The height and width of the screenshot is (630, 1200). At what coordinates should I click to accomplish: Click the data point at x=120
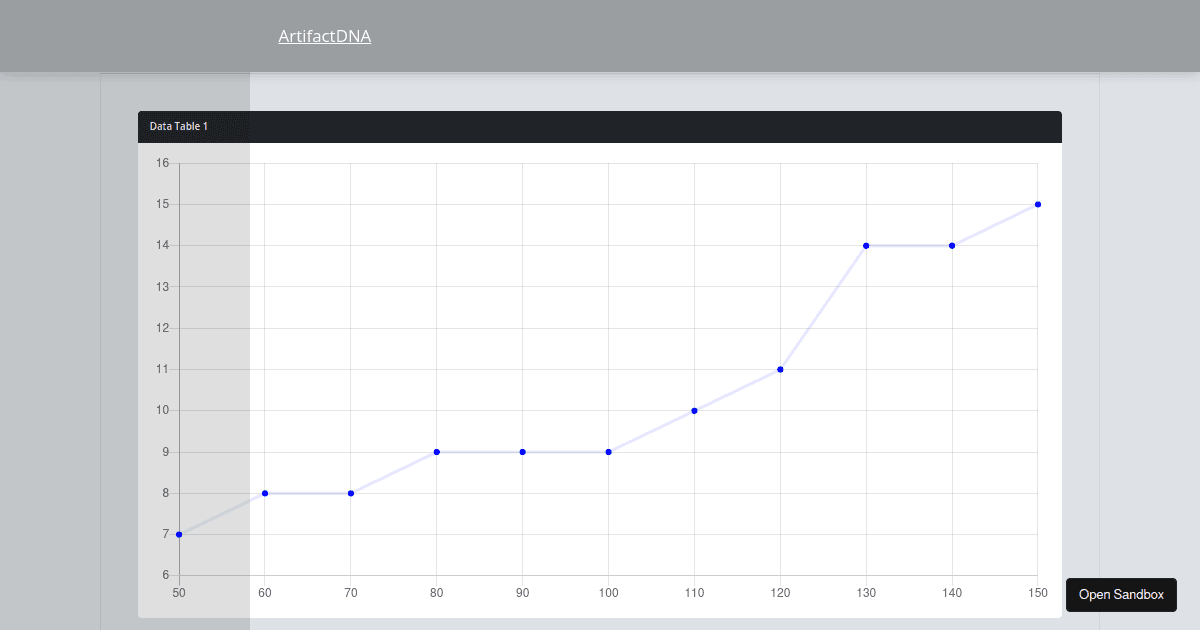point(780,369)
